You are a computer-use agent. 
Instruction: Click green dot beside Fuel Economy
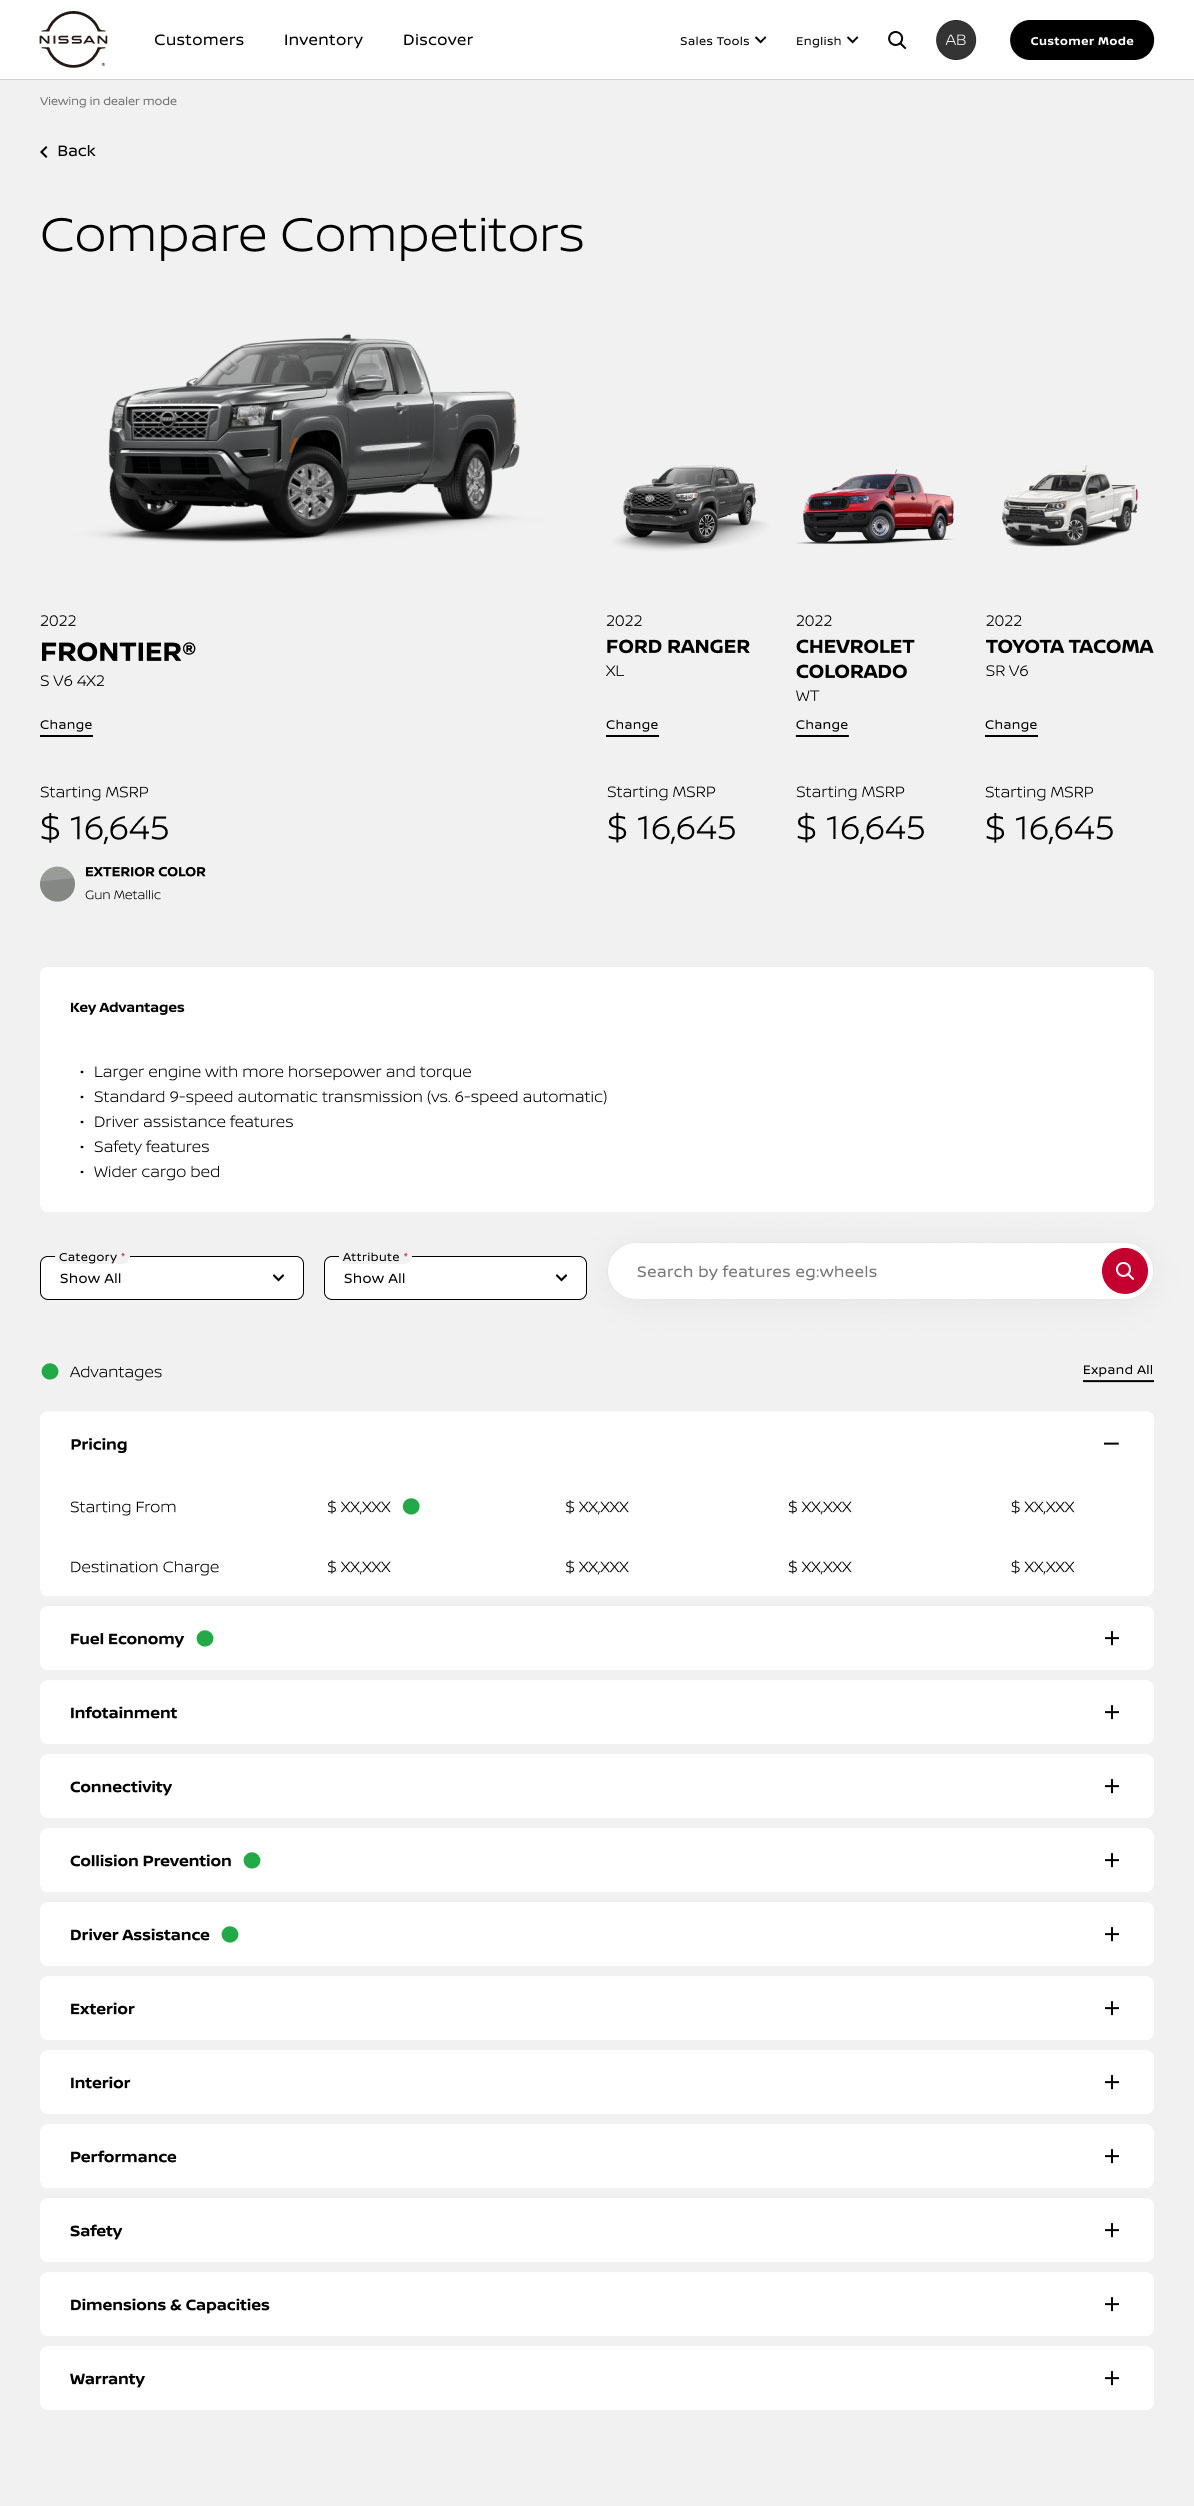tap(205, 1638)
